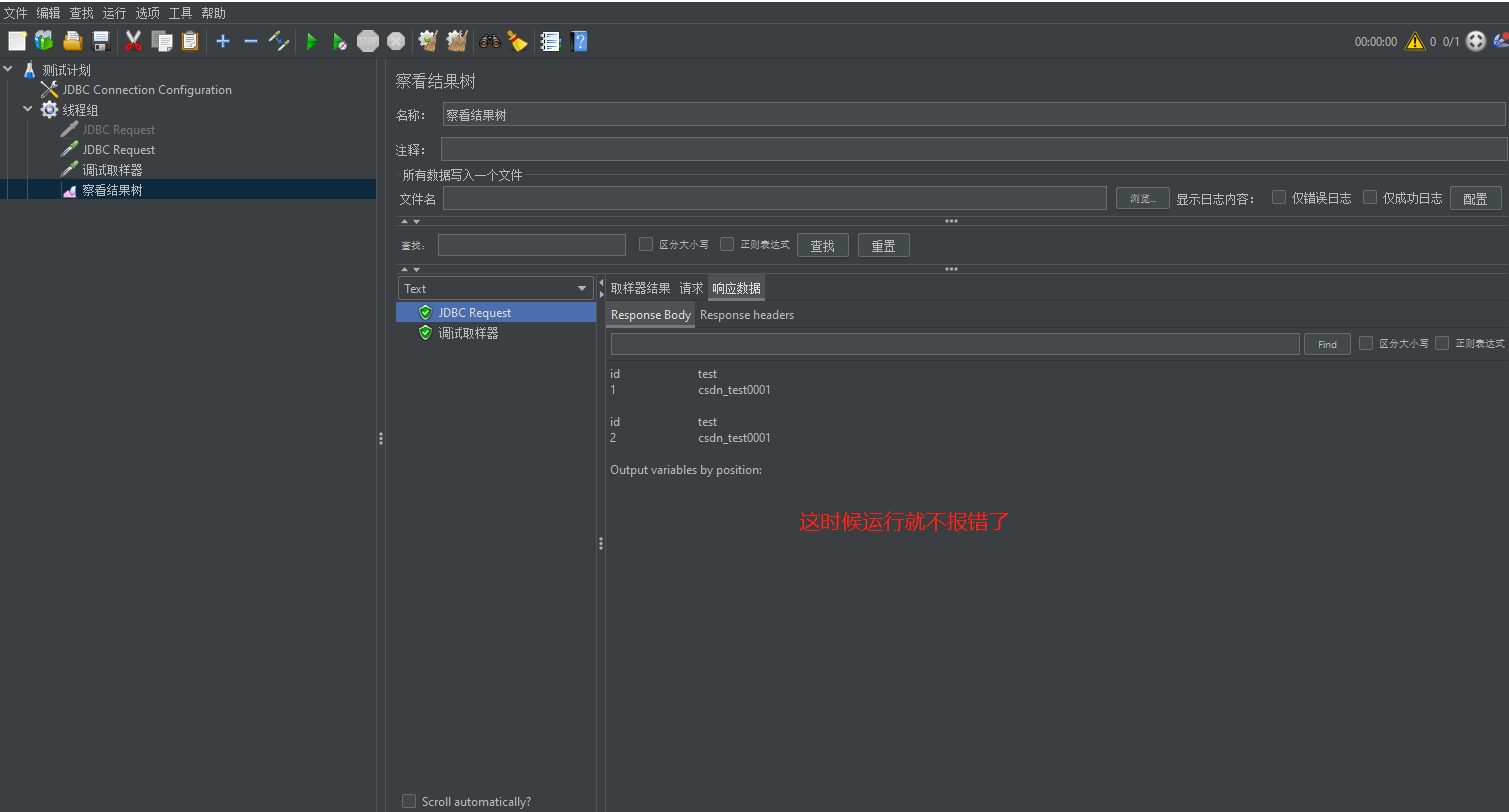Open the 编辑 menu
The width and height of the screenshot is (1509, 812).
pos(48,13)
